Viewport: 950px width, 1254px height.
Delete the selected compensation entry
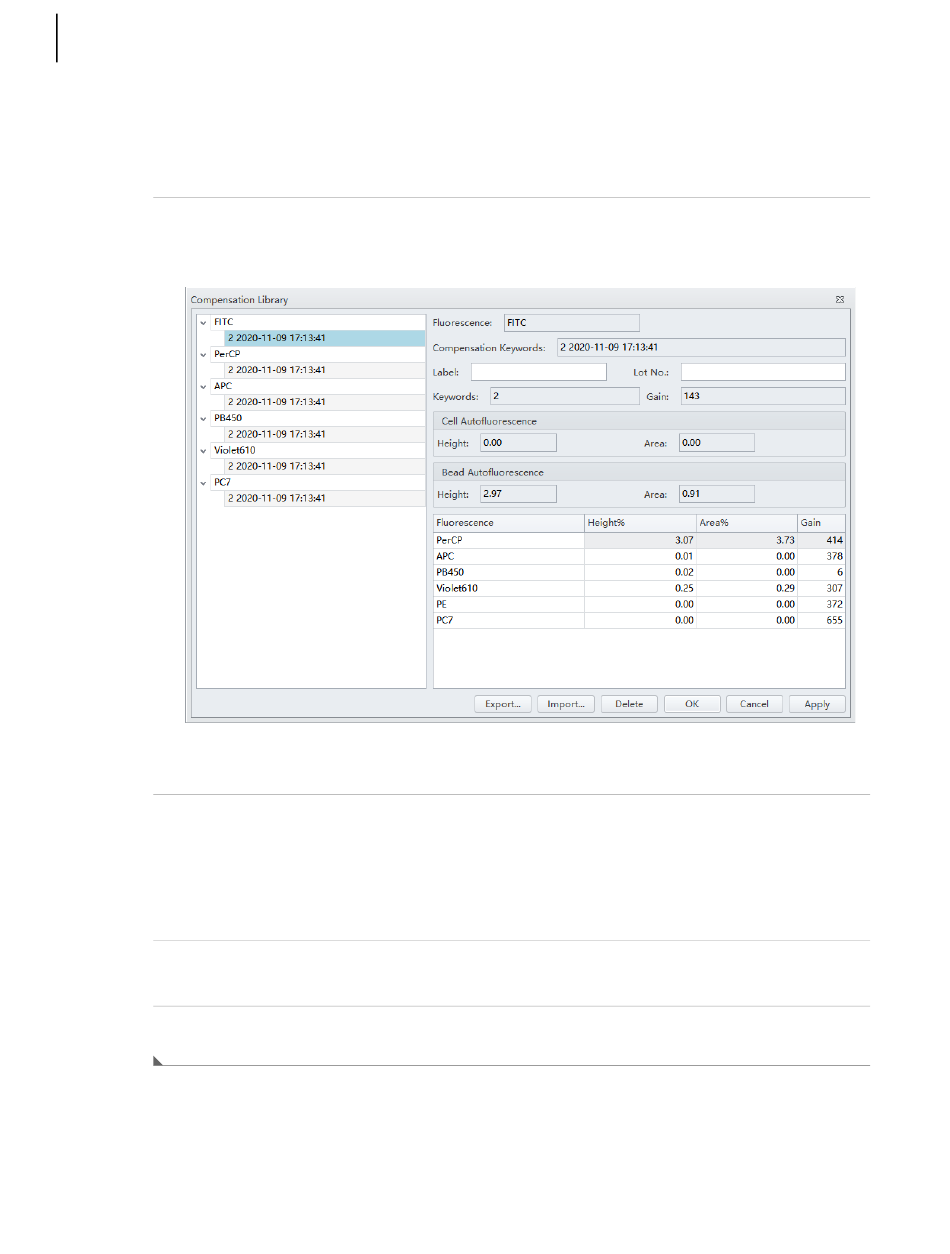click(629, 704)
